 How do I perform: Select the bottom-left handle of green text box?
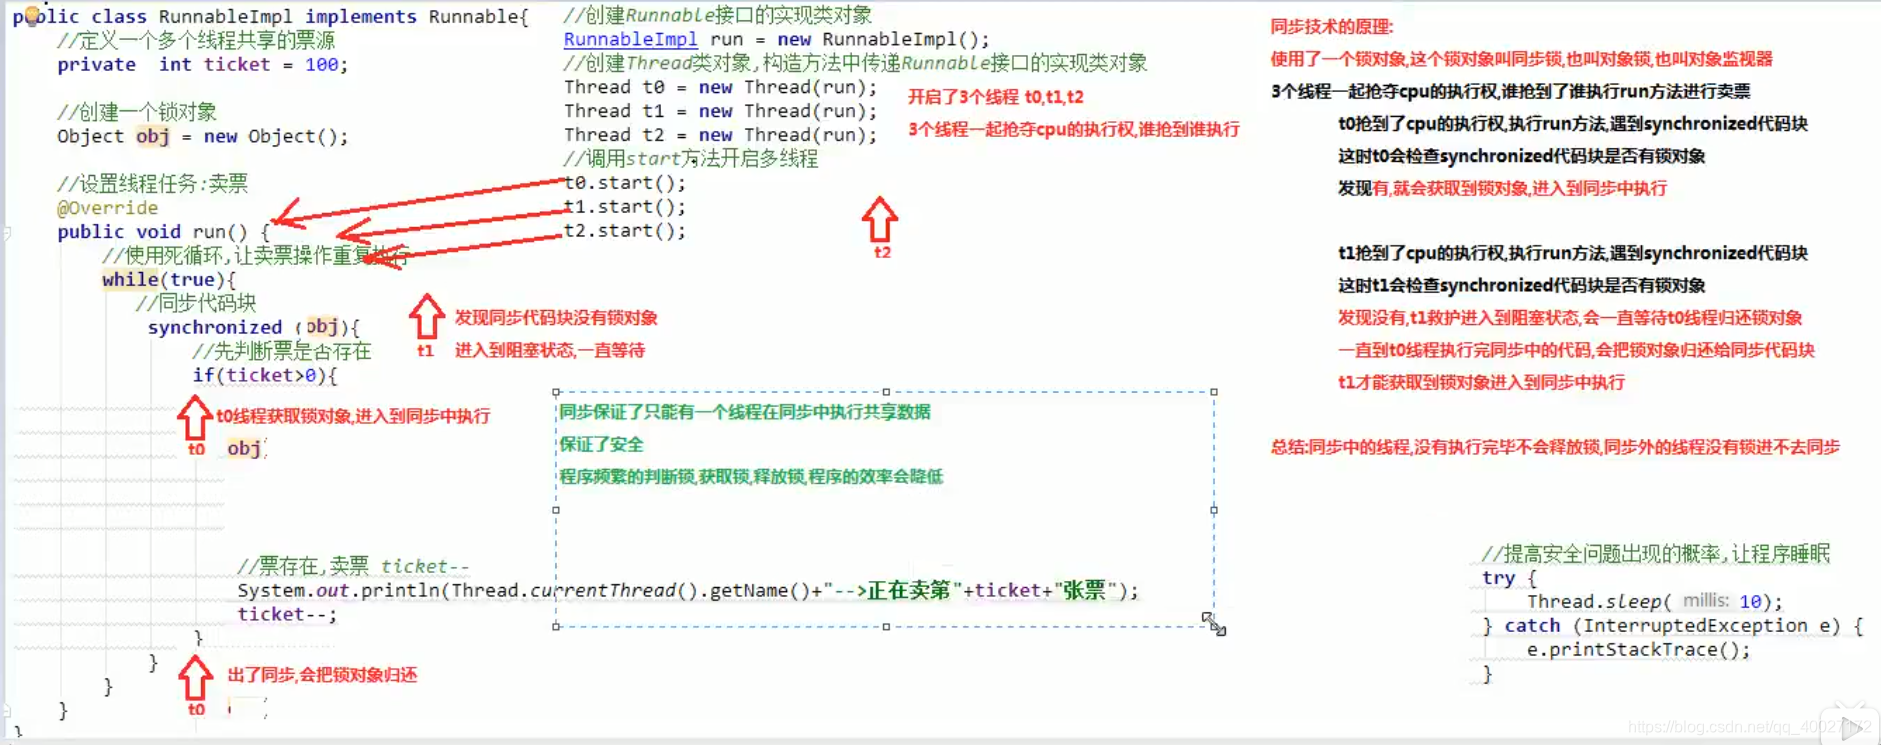point(556,627)
